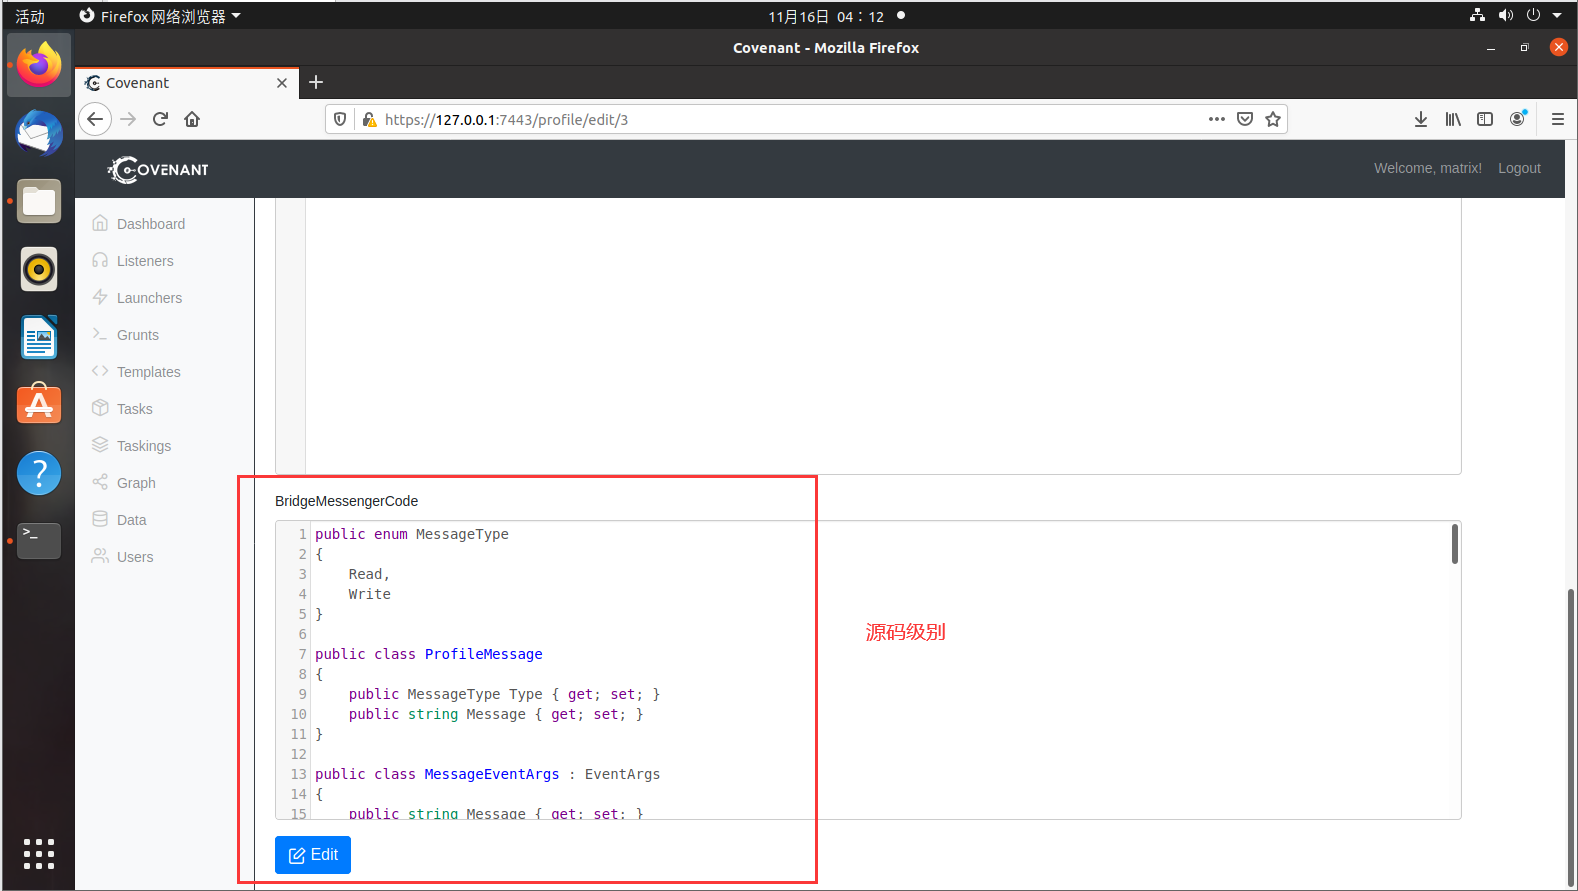Bookmark this page with the star icon
The image size is (1578, 891).
(1273, 119)
